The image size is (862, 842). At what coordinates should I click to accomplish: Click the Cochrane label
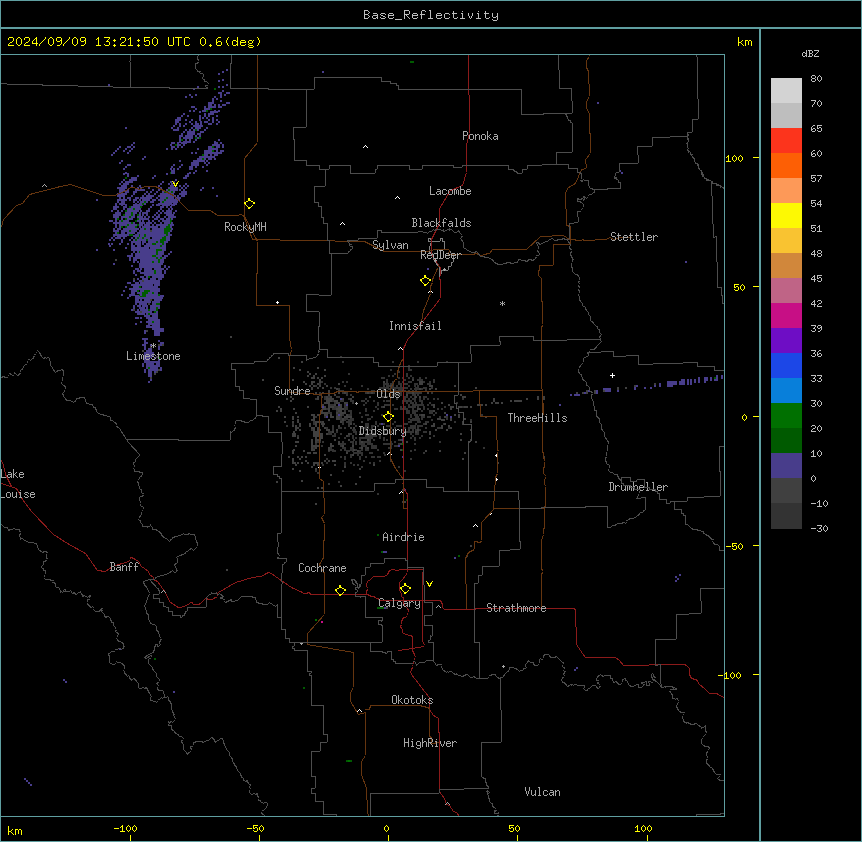[322, 568]
